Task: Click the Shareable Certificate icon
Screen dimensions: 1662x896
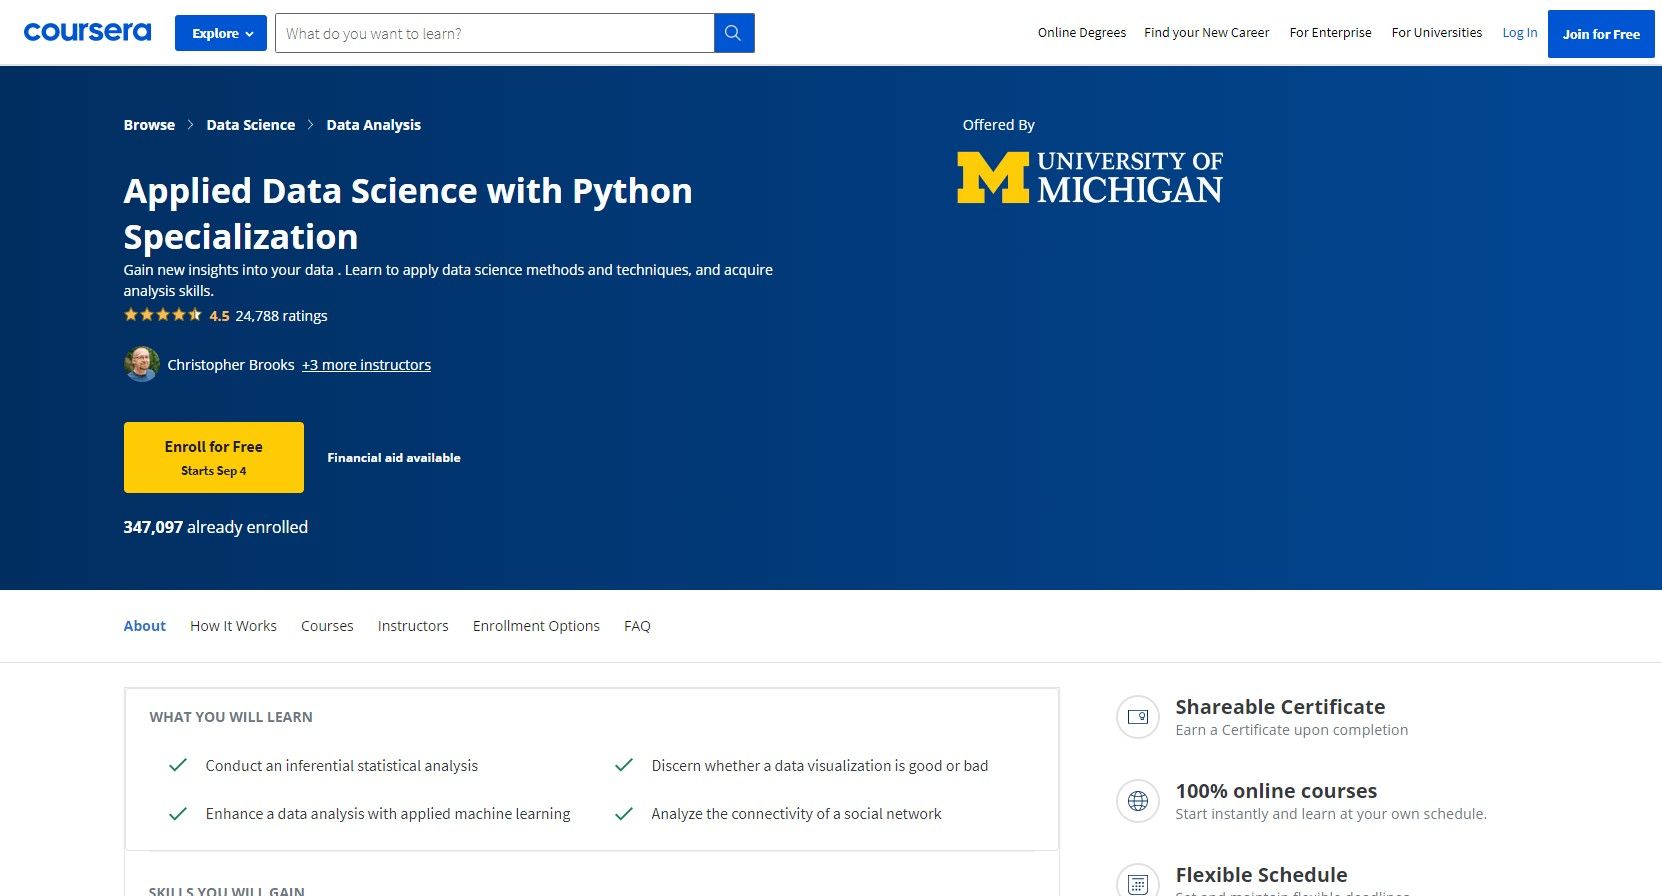Action: coord(1137,717)
